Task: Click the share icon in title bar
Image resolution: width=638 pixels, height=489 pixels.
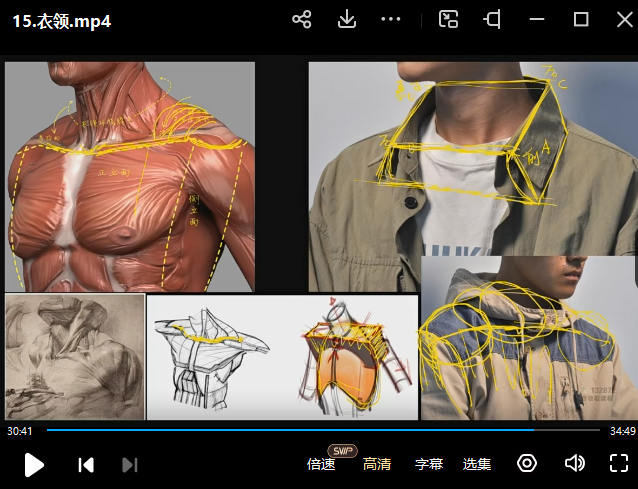Action: [301, 19]
